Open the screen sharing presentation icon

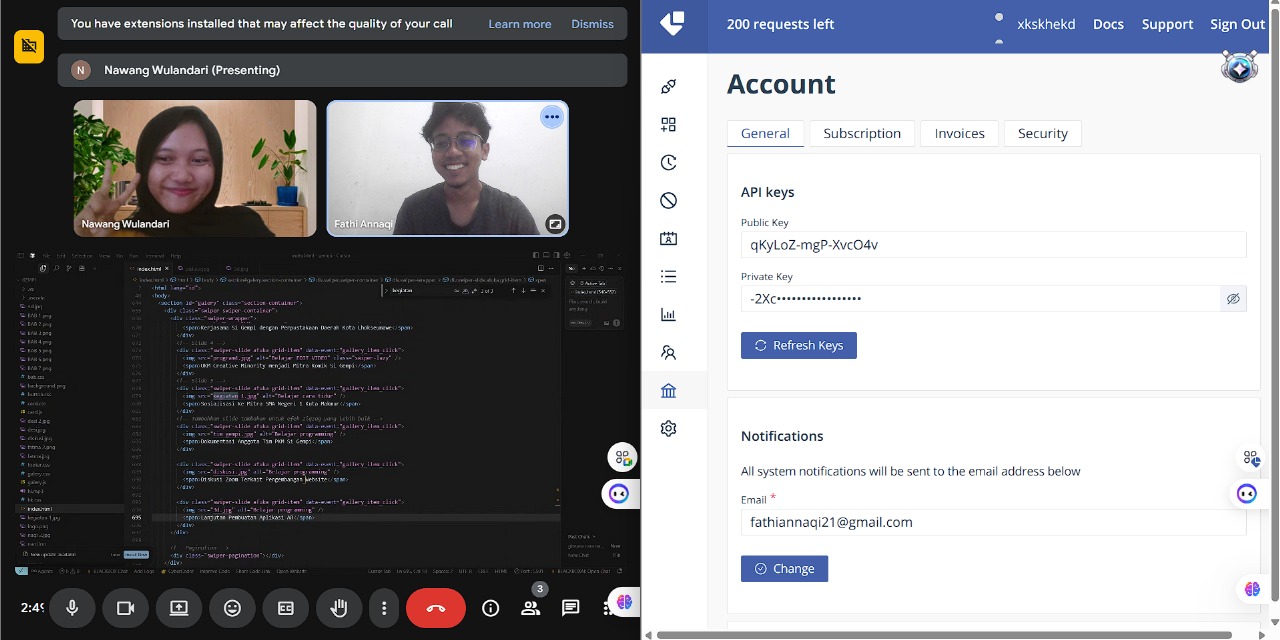coord(178,607)
